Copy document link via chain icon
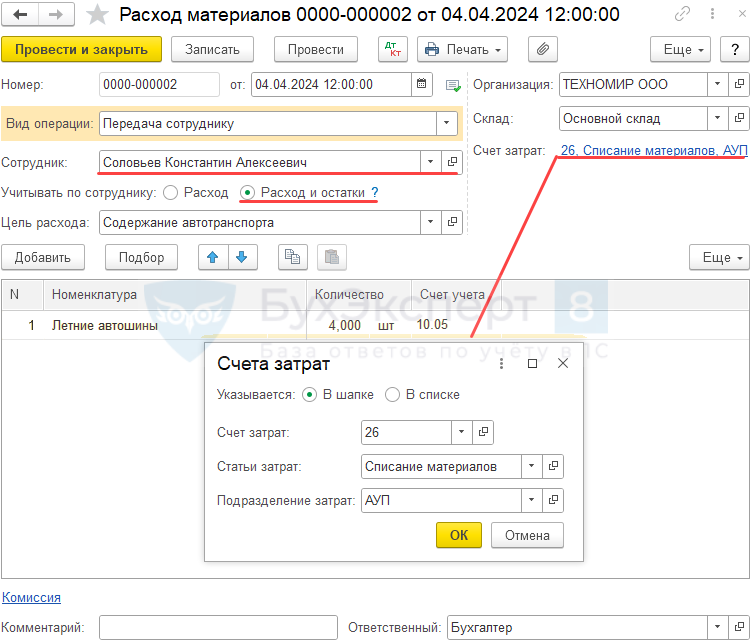The width and height of the screenshot is (754, 644). pos(682,15)
